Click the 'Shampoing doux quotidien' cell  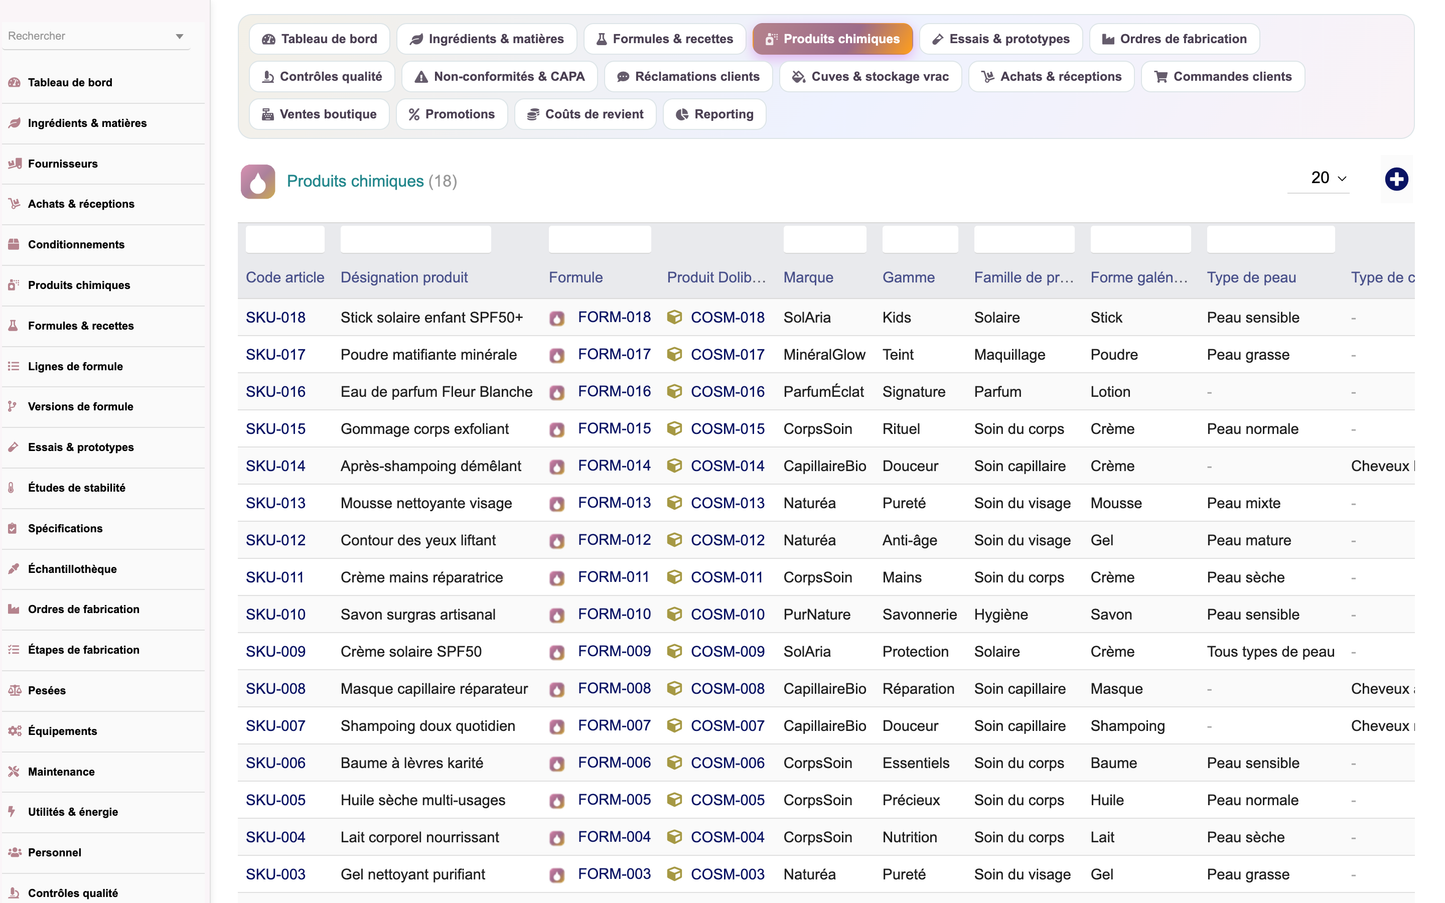point(428,726)
